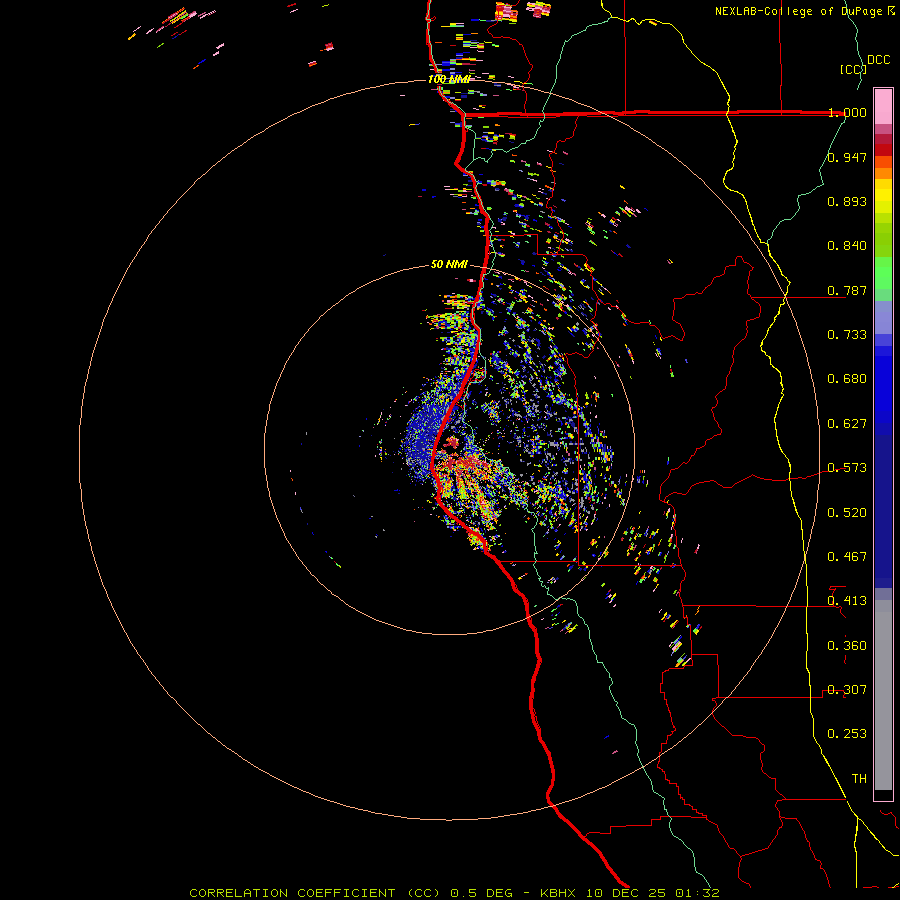Screen dimensions: 900x900
Task: Pick the orange segment of the color bar
Action: [883, 168]
